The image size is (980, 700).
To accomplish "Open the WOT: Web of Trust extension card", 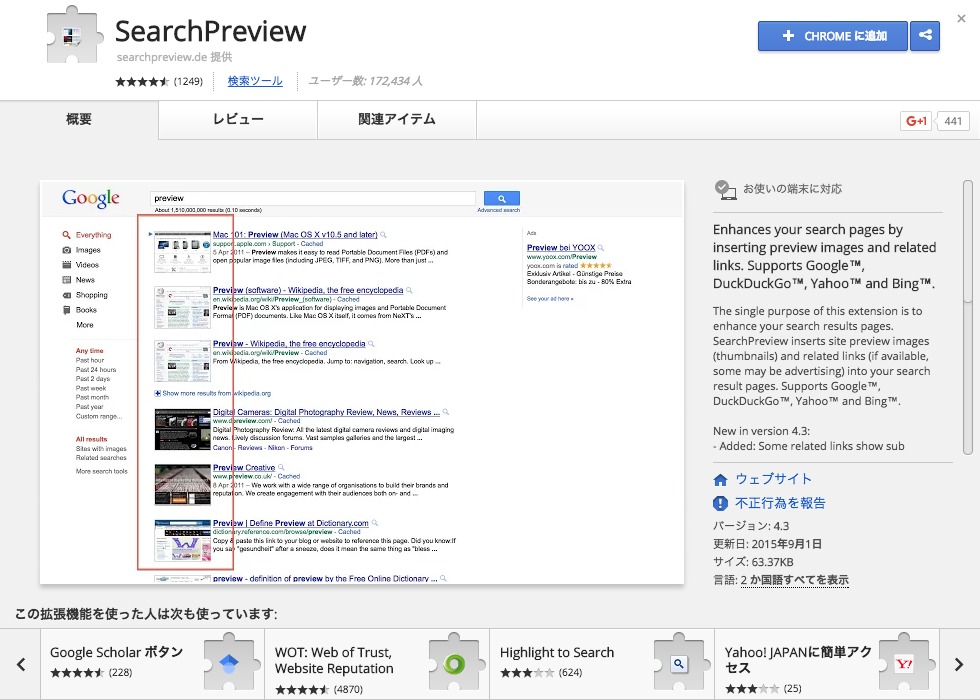I will click(x=377, y=664).
